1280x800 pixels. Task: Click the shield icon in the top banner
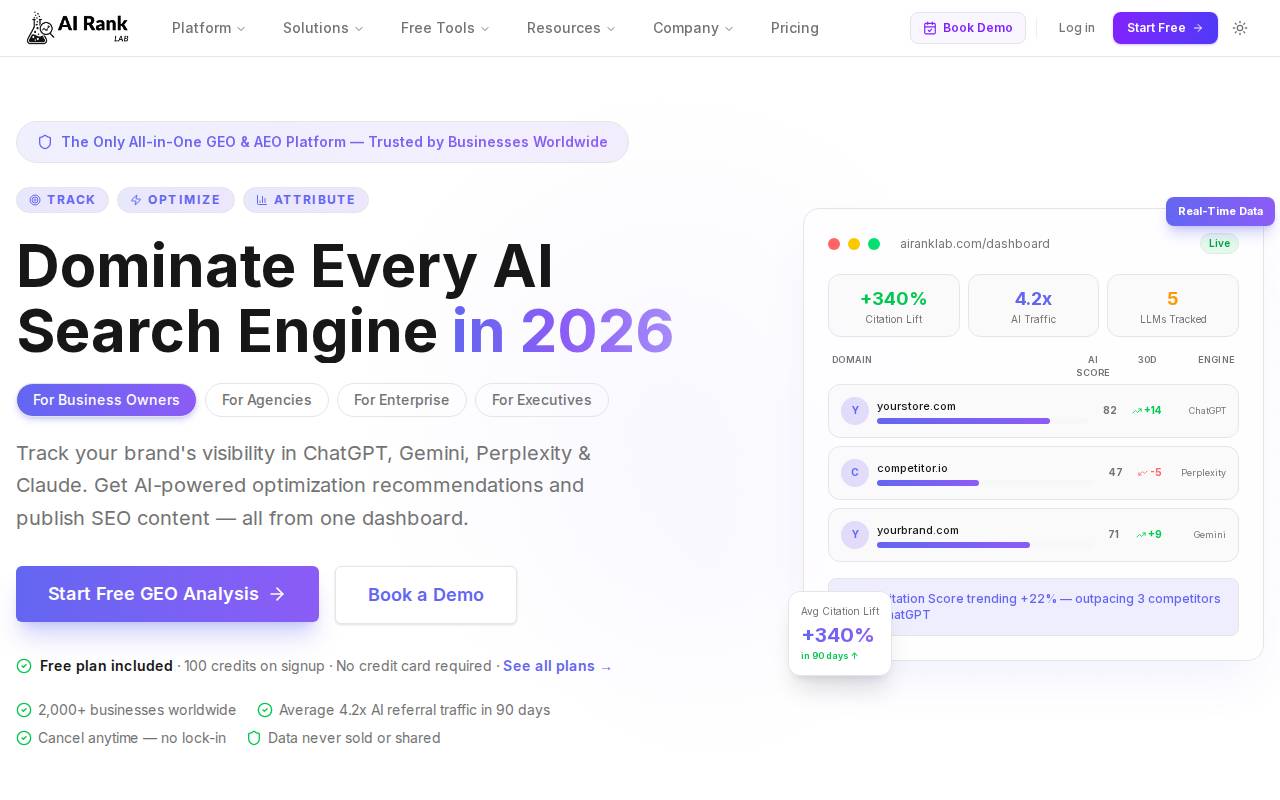click(45, 142)
